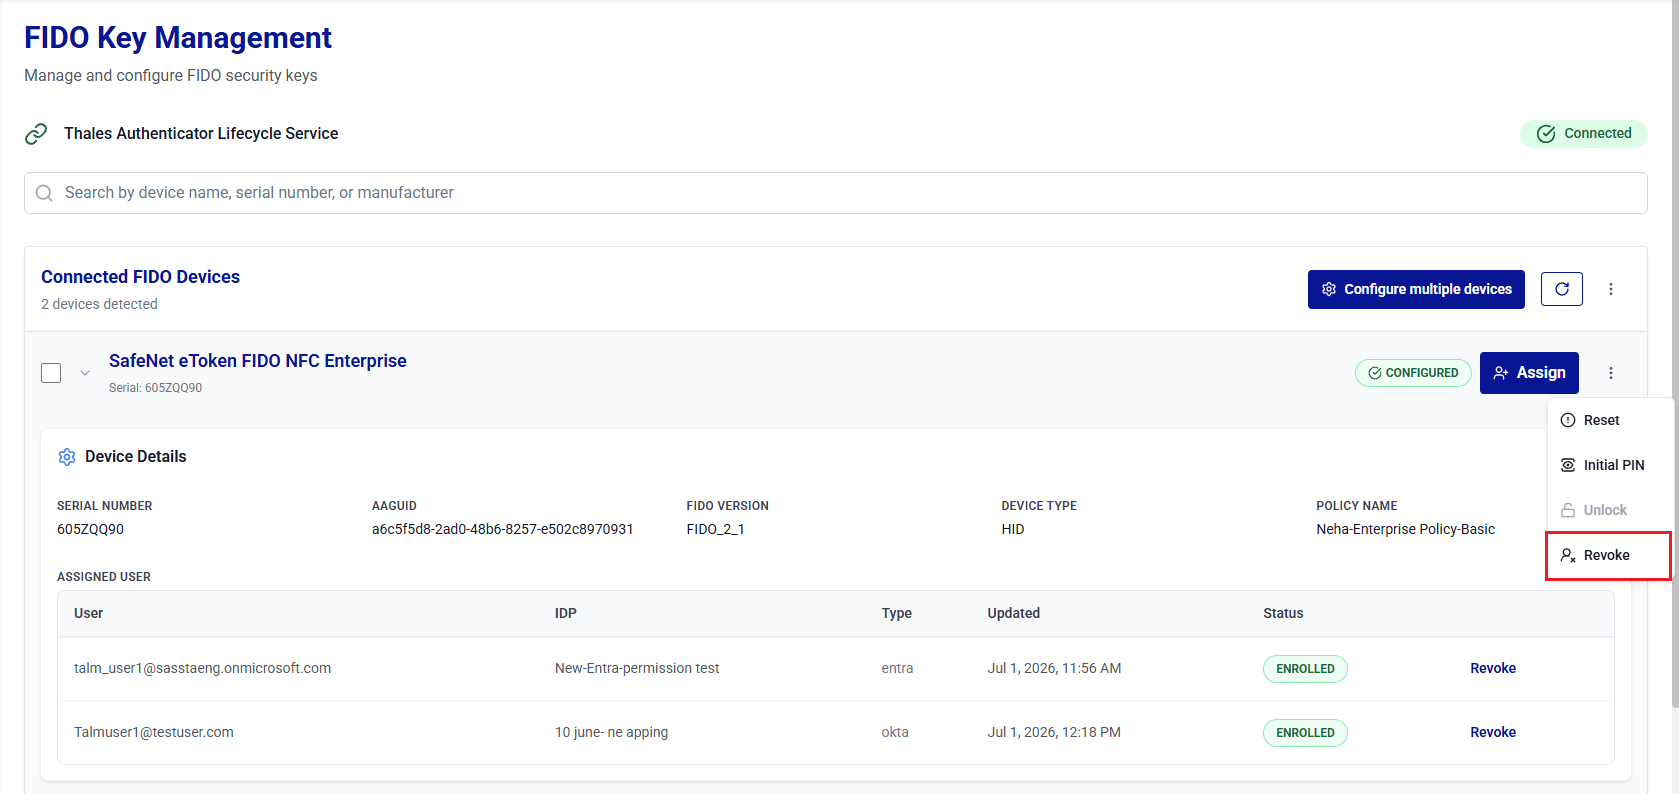This screenshot has height=794, width=1679.
Task: Click the link icon beside Thales Authenticator
Action: click(x=36, y=134)
